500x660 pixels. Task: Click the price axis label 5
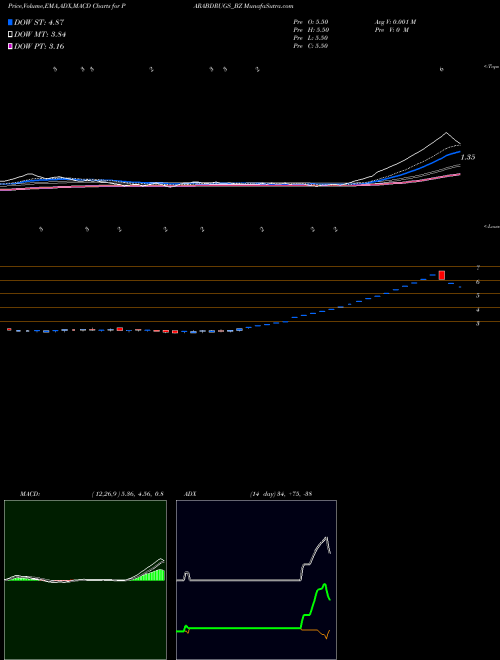(x=478, y=295)
